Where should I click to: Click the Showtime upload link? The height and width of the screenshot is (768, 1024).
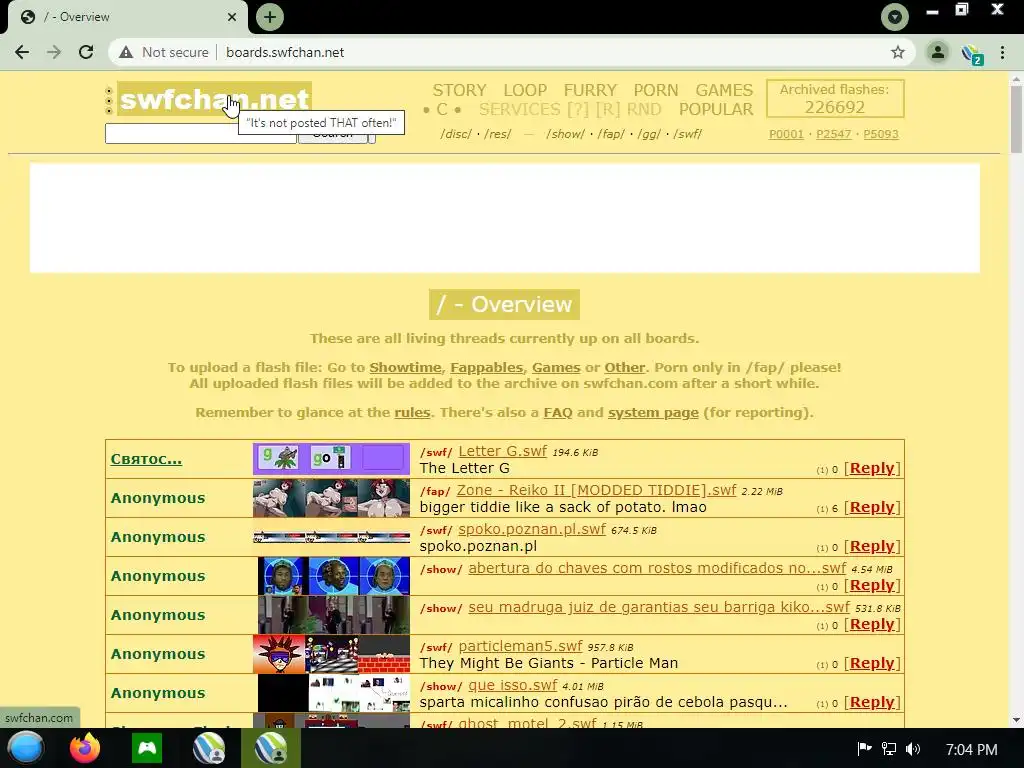point(405,368)
